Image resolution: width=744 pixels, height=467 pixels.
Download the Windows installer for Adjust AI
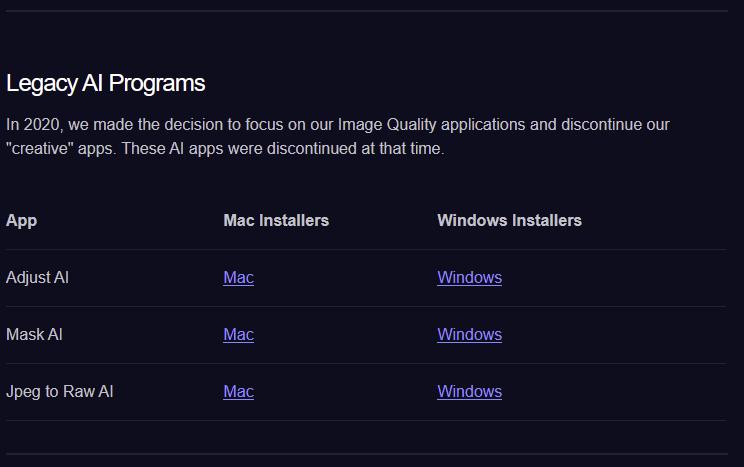[469, 278]
